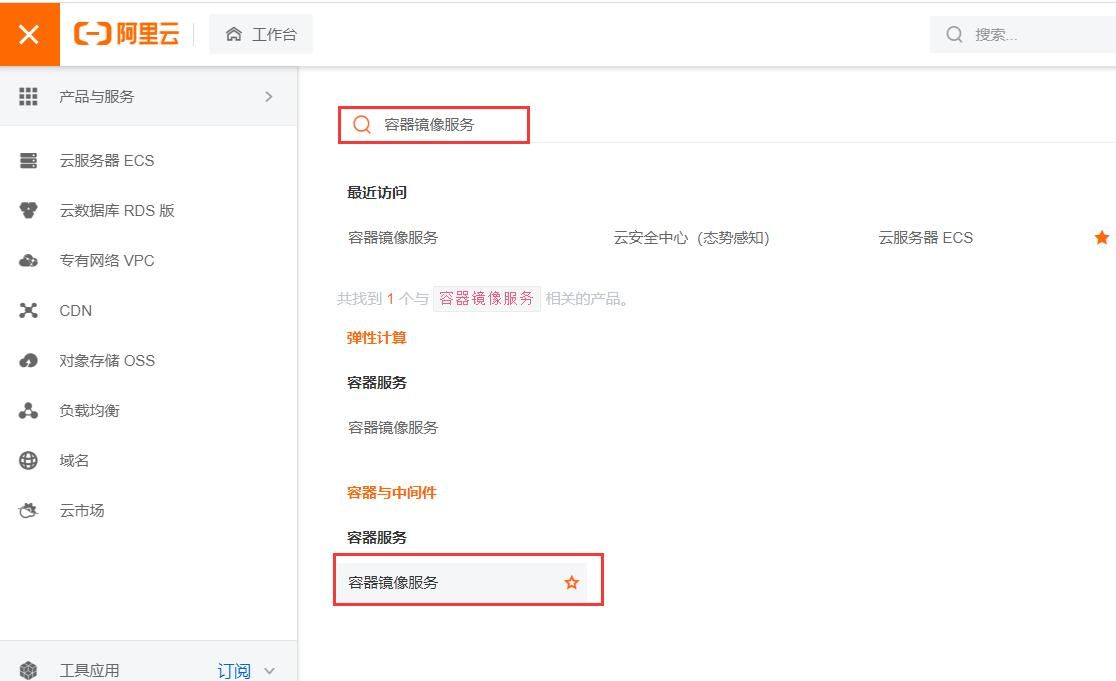Favorite 容器镜像服务 via its star toggle
Viewport: 1116px width, 681px height.
coord(571,581)
